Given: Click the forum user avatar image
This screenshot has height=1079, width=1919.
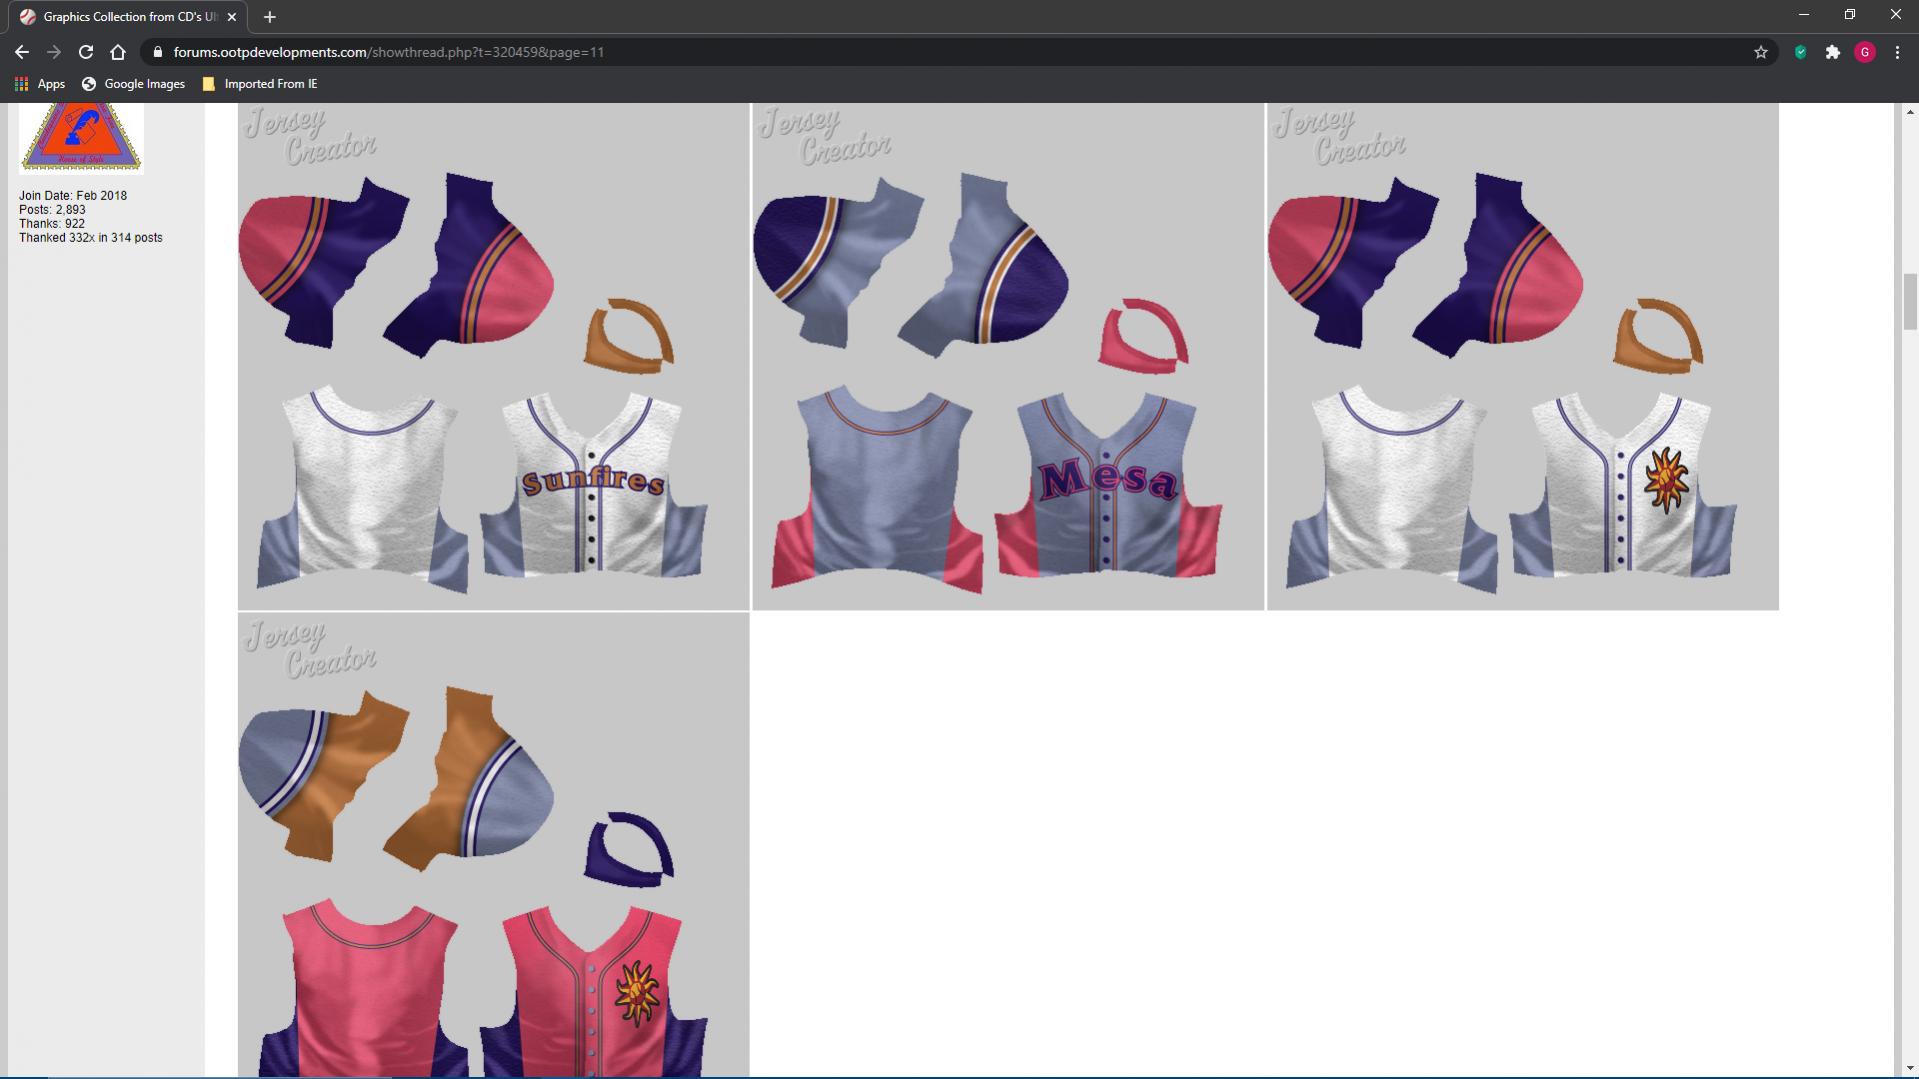Looking at the screenshot, I should (x=81, y=137).
